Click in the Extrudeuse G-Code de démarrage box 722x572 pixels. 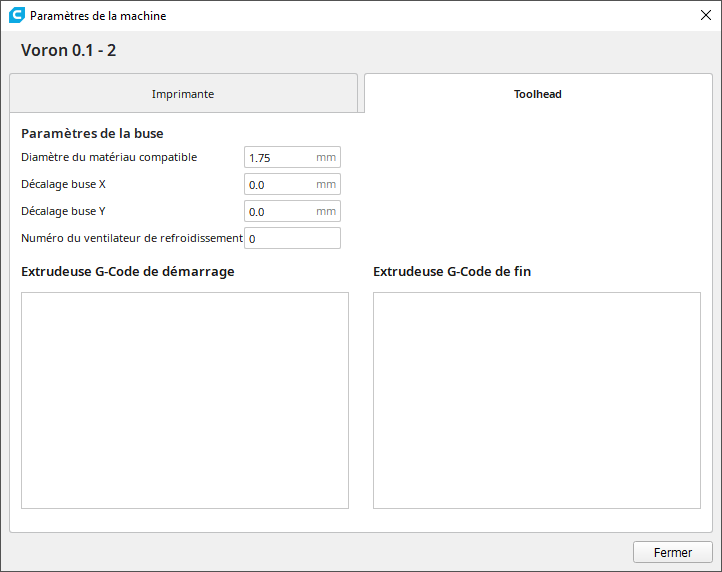185,400
